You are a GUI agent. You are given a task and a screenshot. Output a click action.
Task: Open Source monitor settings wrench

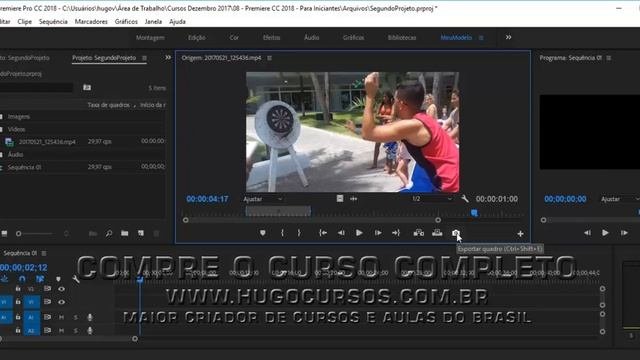coord(464,199)
